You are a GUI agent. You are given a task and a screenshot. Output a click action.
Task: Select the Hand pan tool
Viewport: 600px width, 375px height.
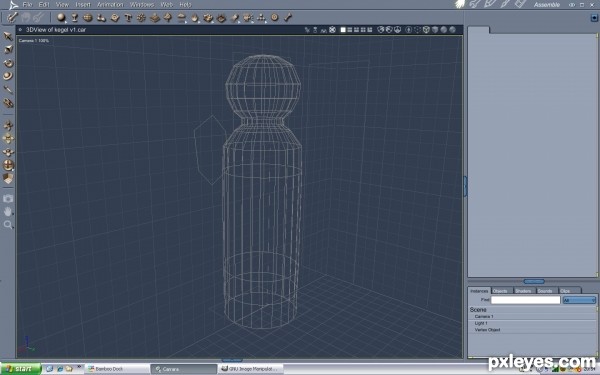(8, 212)
